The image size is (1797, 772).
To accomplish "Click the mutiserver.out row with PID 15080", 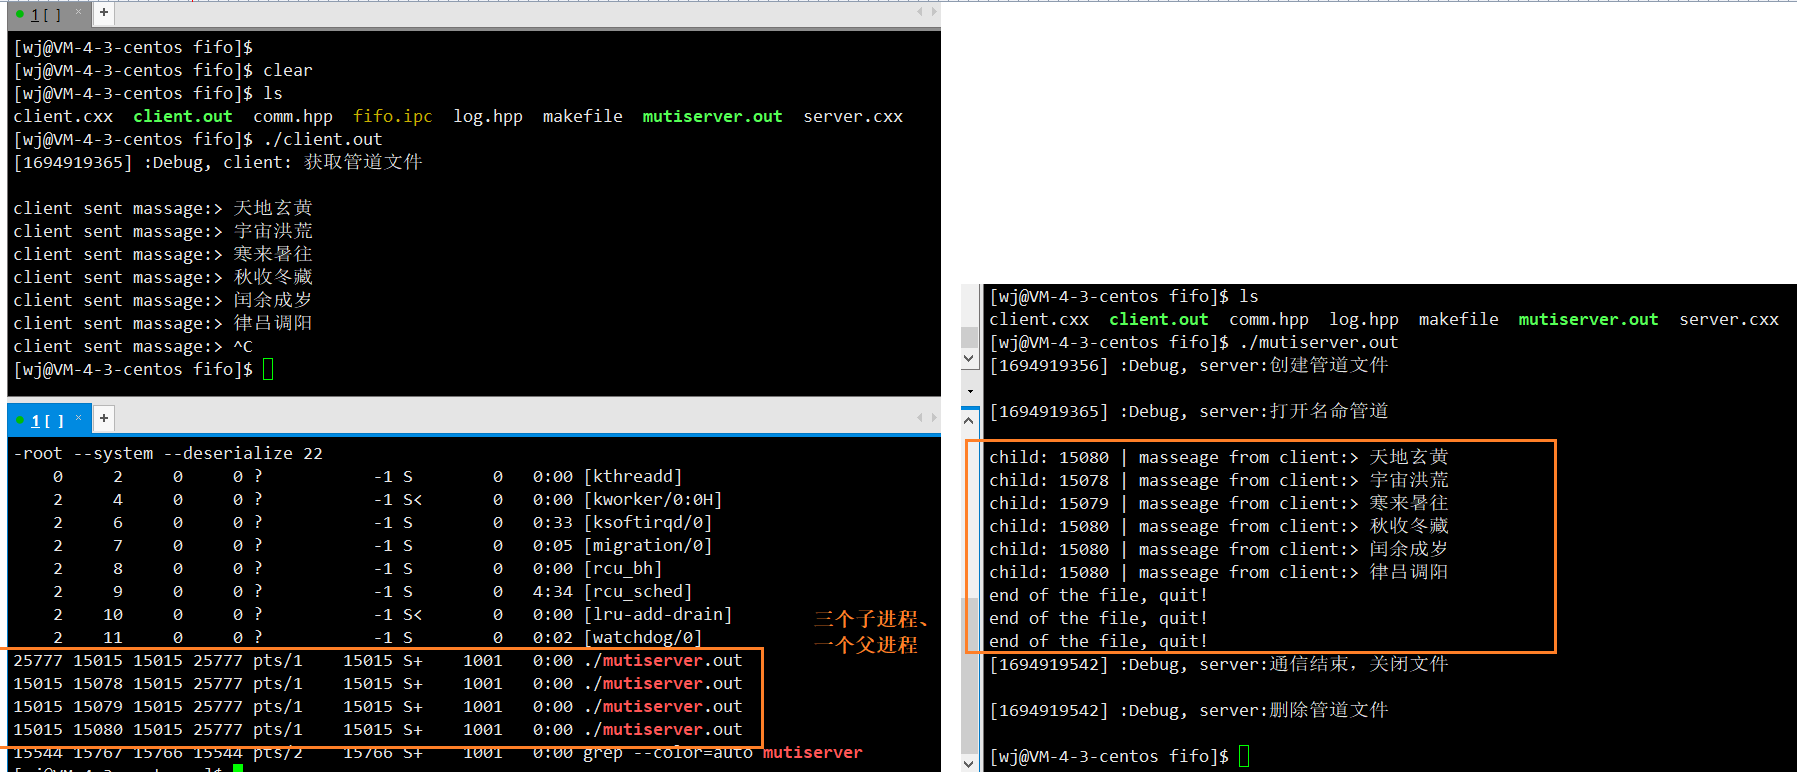I will coord(378,729).
